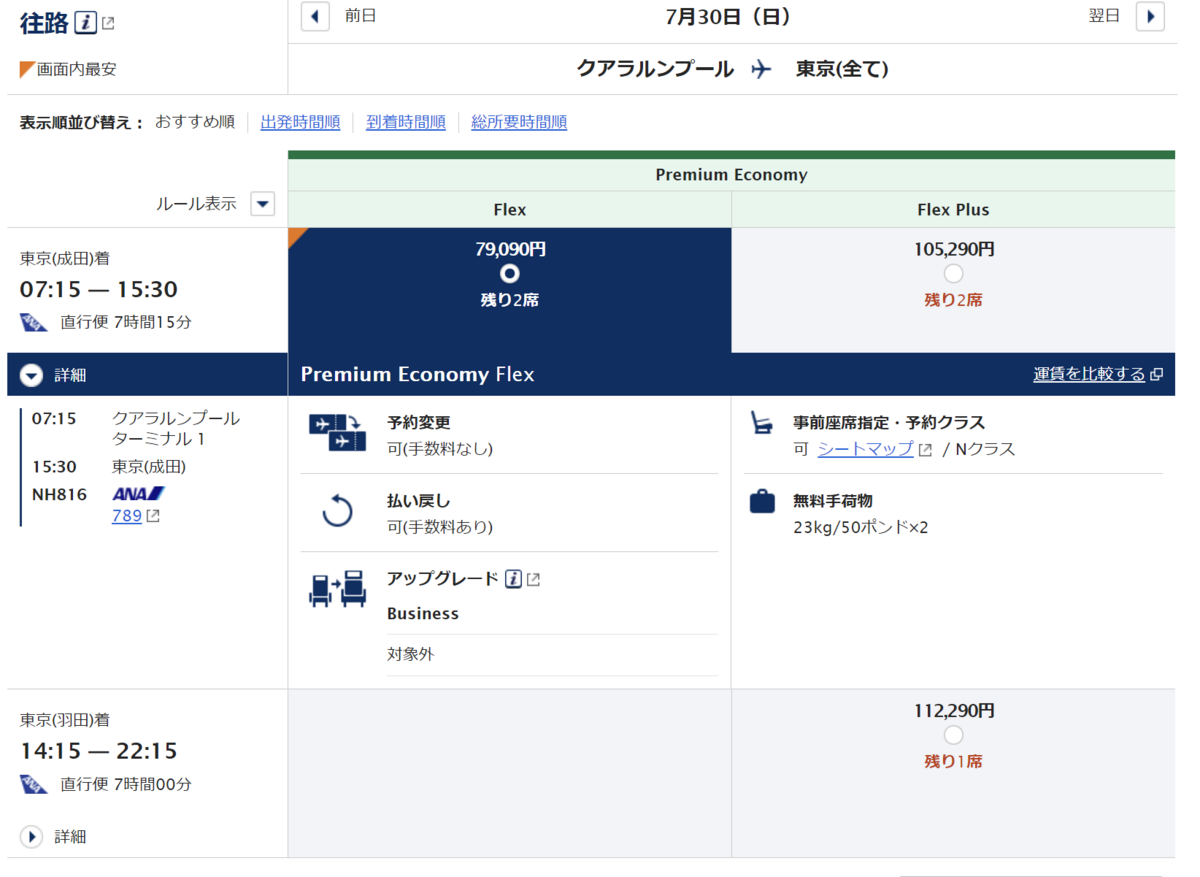Sort by 到着時間順

coord(406,122)
